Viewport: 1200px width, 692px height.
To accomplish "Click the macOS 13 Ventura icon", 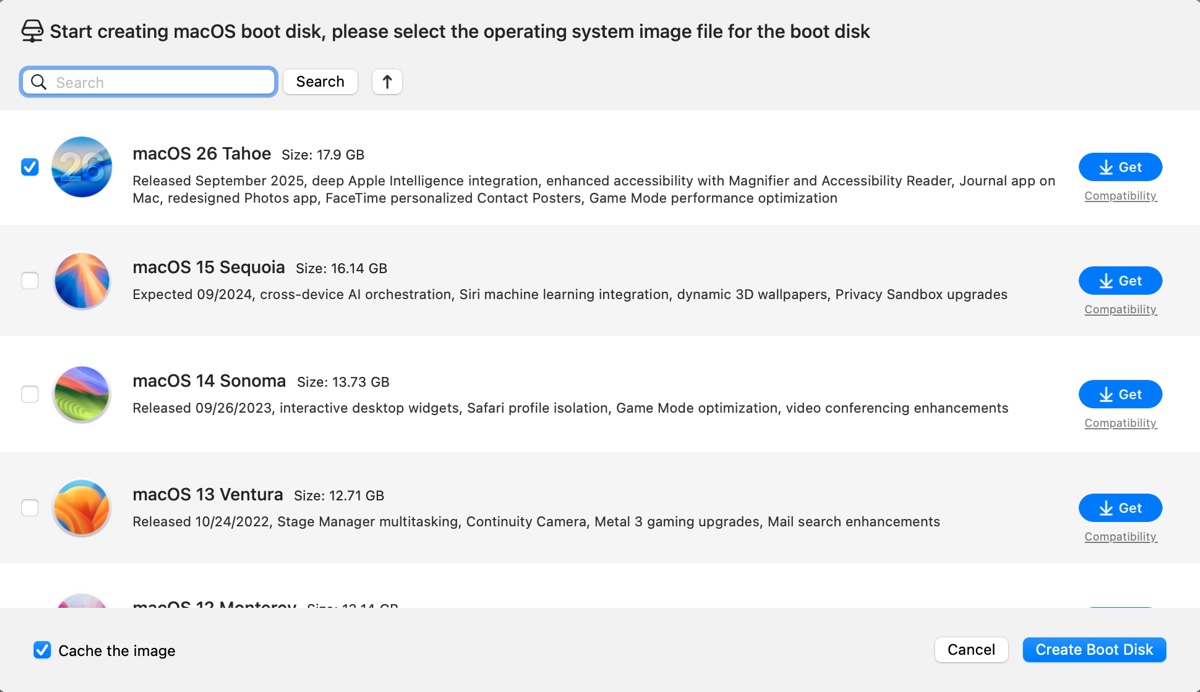I will click(x=81, y=508).
